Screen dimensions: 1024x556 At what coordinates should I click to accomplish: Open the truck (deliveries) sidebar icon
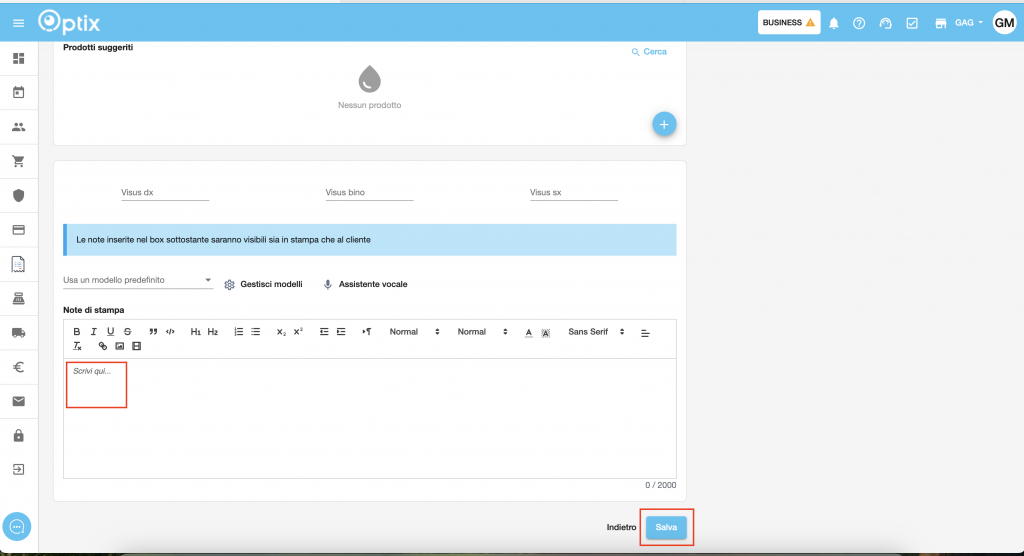tap(18, 333)
